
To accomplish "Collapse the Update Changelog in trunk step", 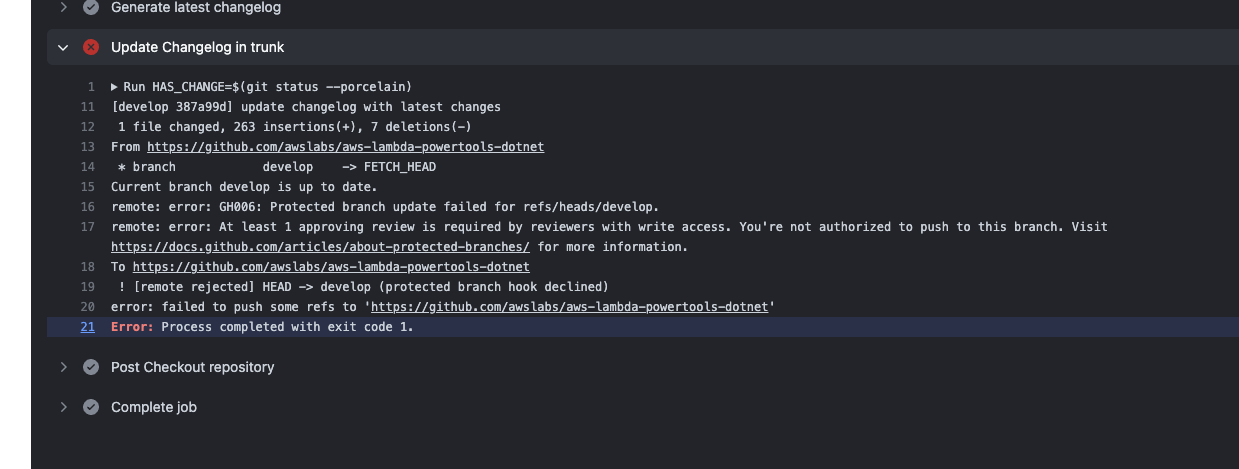I will 63,47.
